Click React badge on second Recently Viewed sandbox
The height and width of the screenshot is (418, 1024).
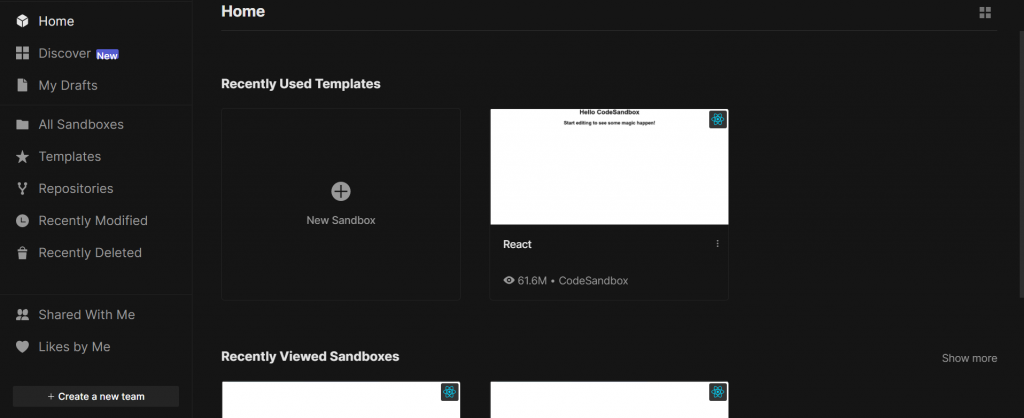(x=718, y=392)
